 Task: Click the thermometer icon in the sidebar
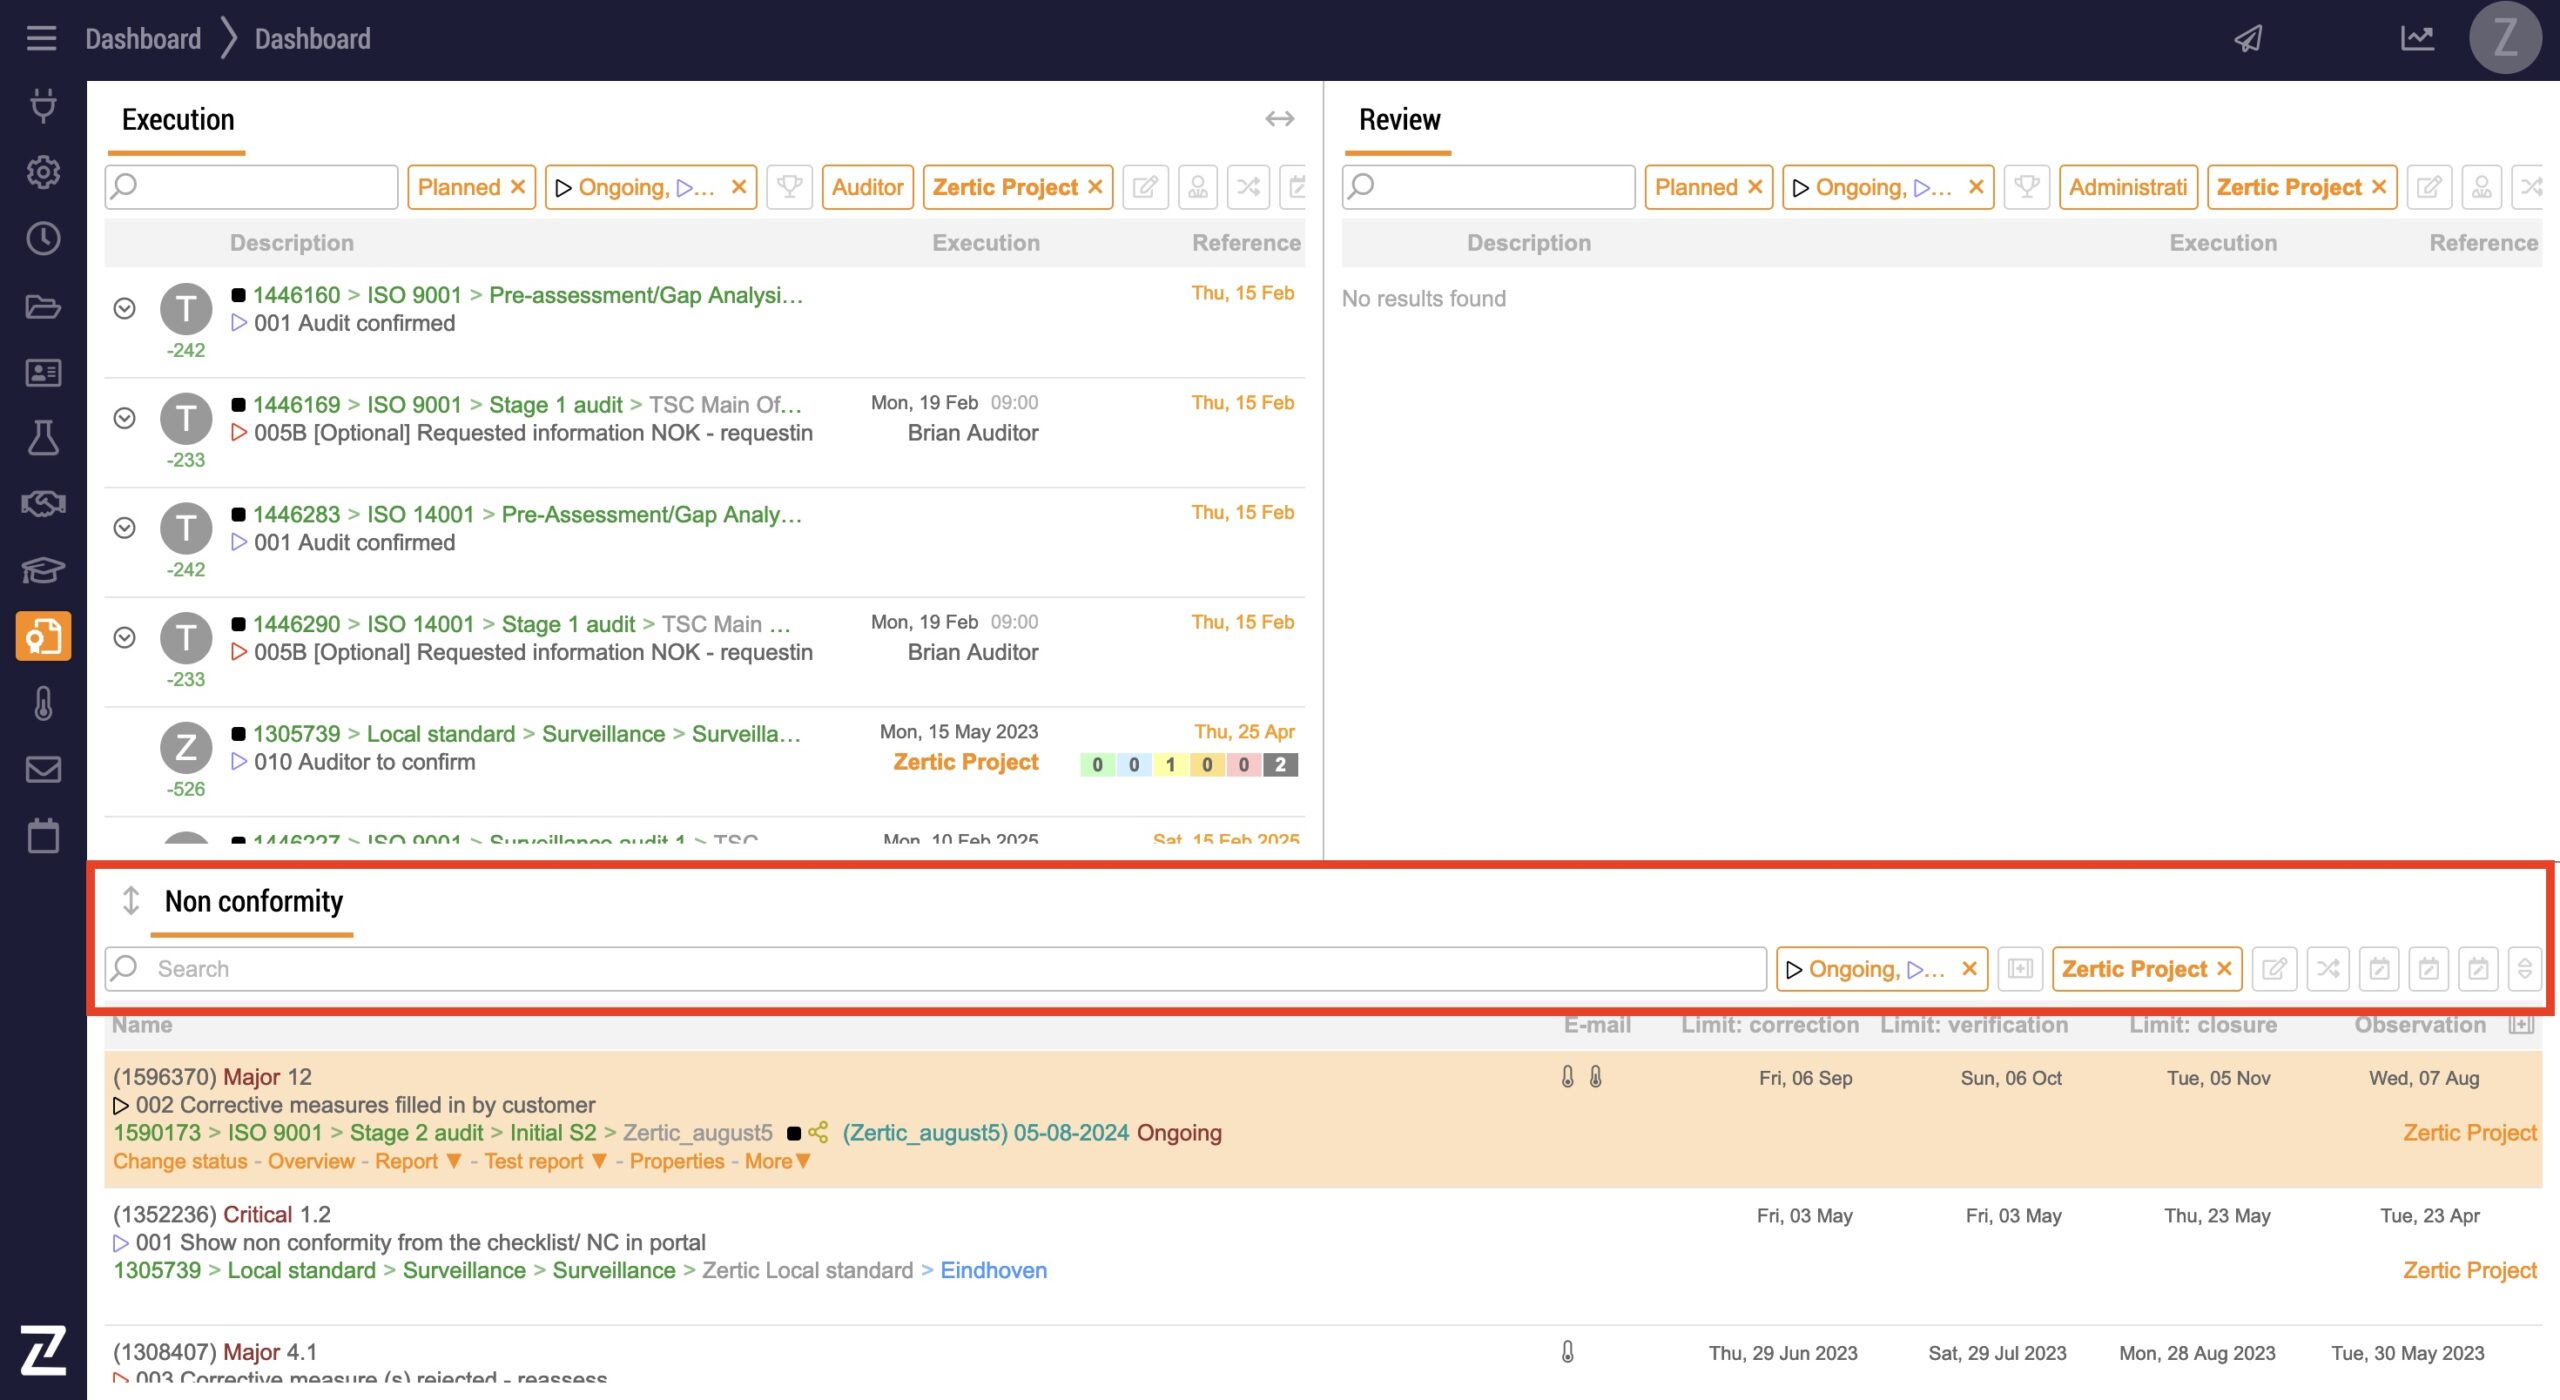tap(43, 703)
